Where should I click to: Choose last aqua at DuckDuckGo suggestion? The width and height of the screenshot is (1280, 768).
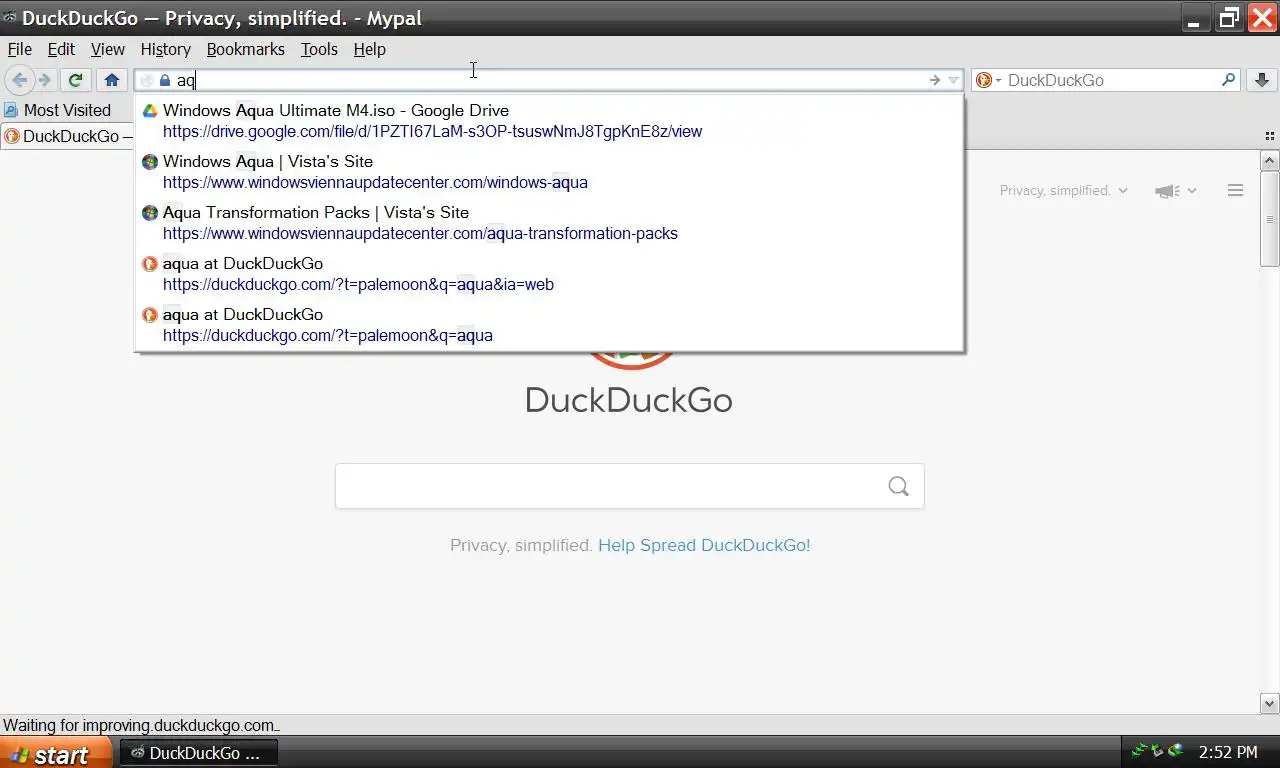coord(549,325)
